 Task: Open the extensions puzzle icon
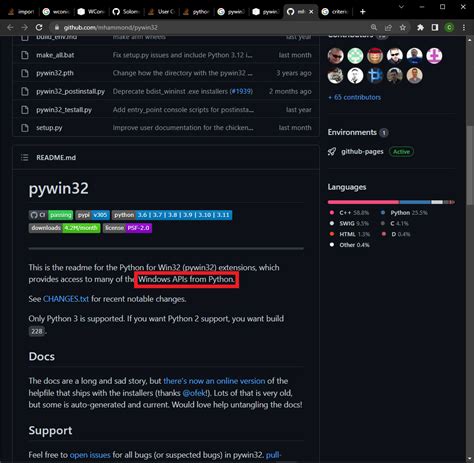click(420, 27)
